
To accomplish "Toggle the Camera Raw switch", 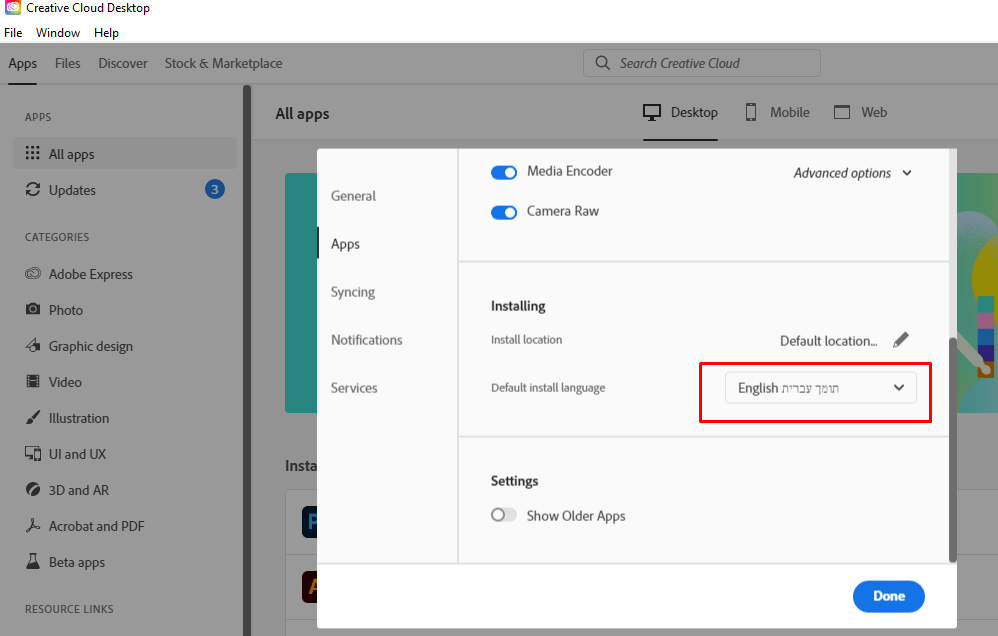I will click(503, 213).
